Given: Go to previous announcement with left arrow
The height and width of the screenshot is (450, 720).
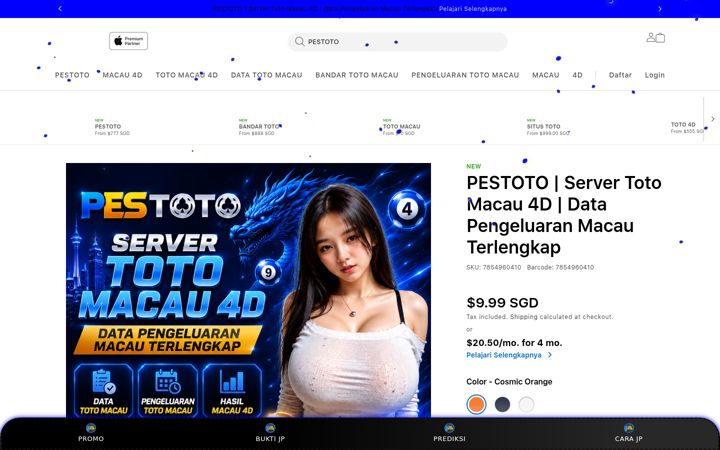Looking at the screenshot, I should (60, 8).
